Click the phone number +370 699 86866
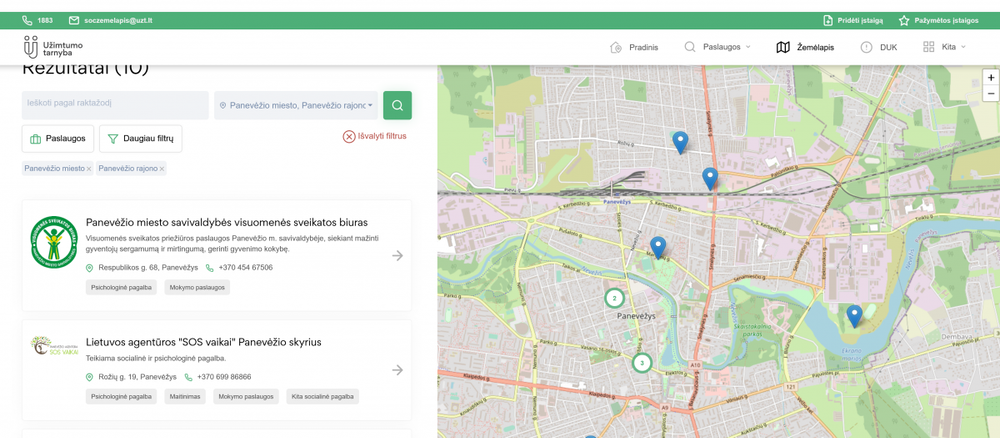The height and width of the screenshot is (438, 1000). click(x=224, y=377)
